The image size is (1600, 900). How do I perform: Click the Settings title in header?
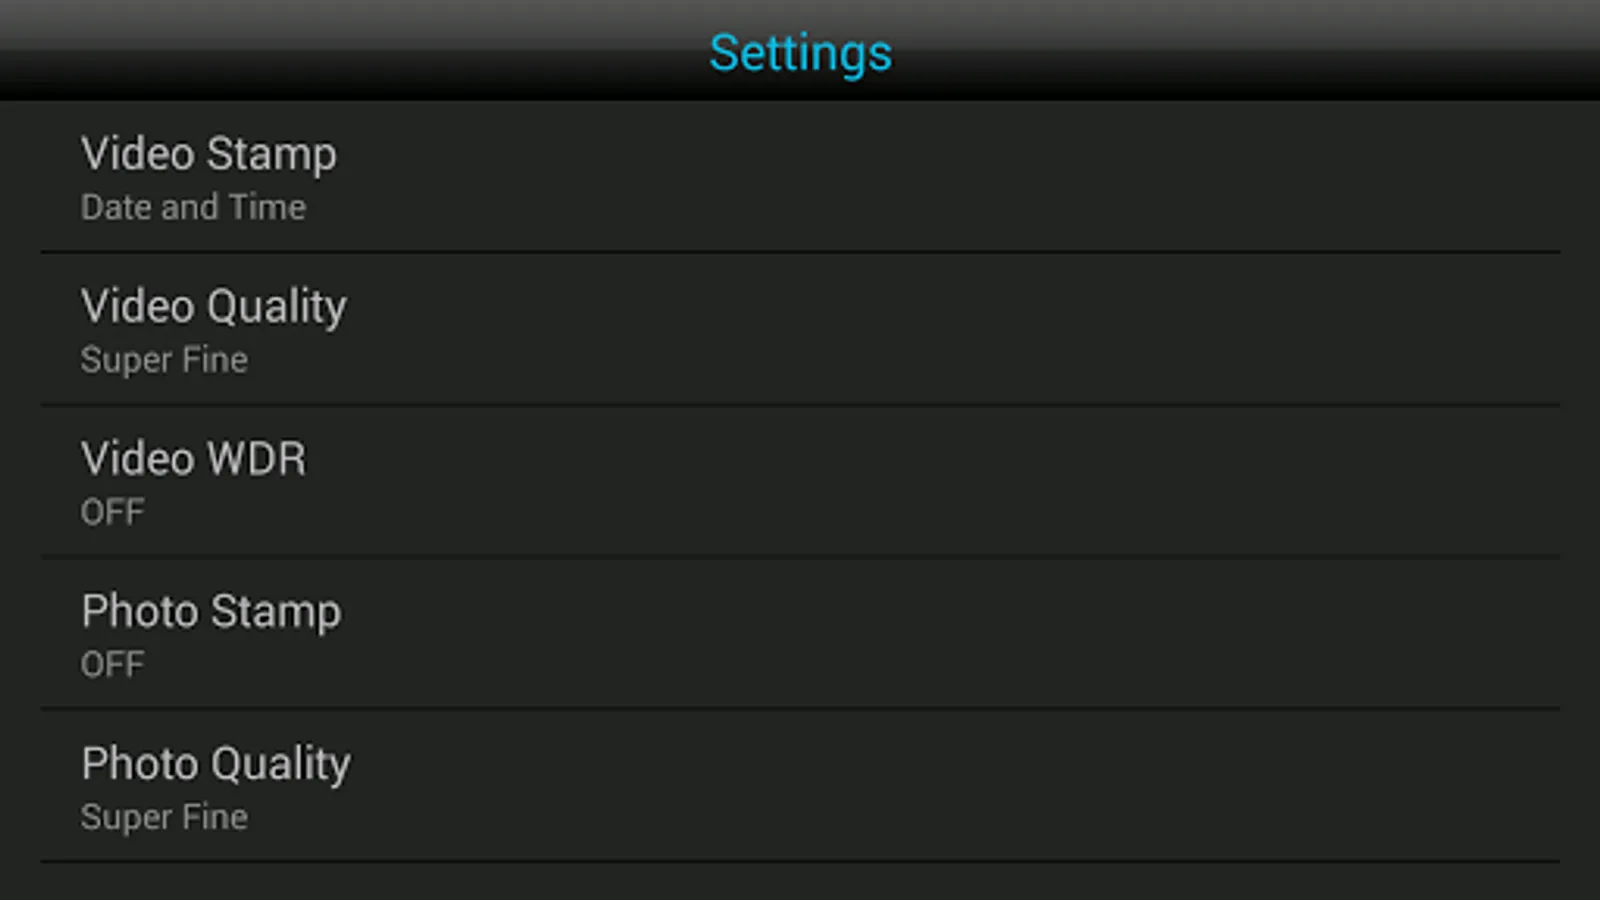(x=800, y=53)
